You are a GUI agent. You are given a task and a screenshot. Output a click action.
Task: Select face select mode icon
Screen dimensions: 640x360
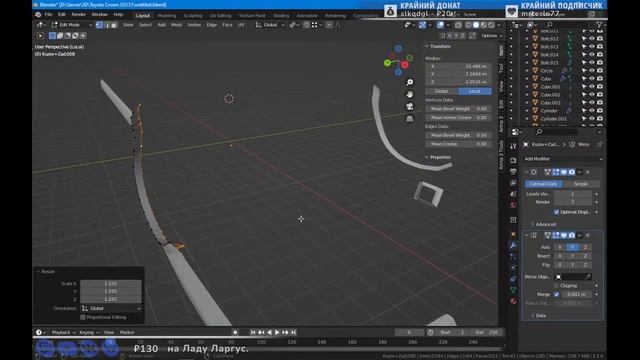click(x=114, y=25)
